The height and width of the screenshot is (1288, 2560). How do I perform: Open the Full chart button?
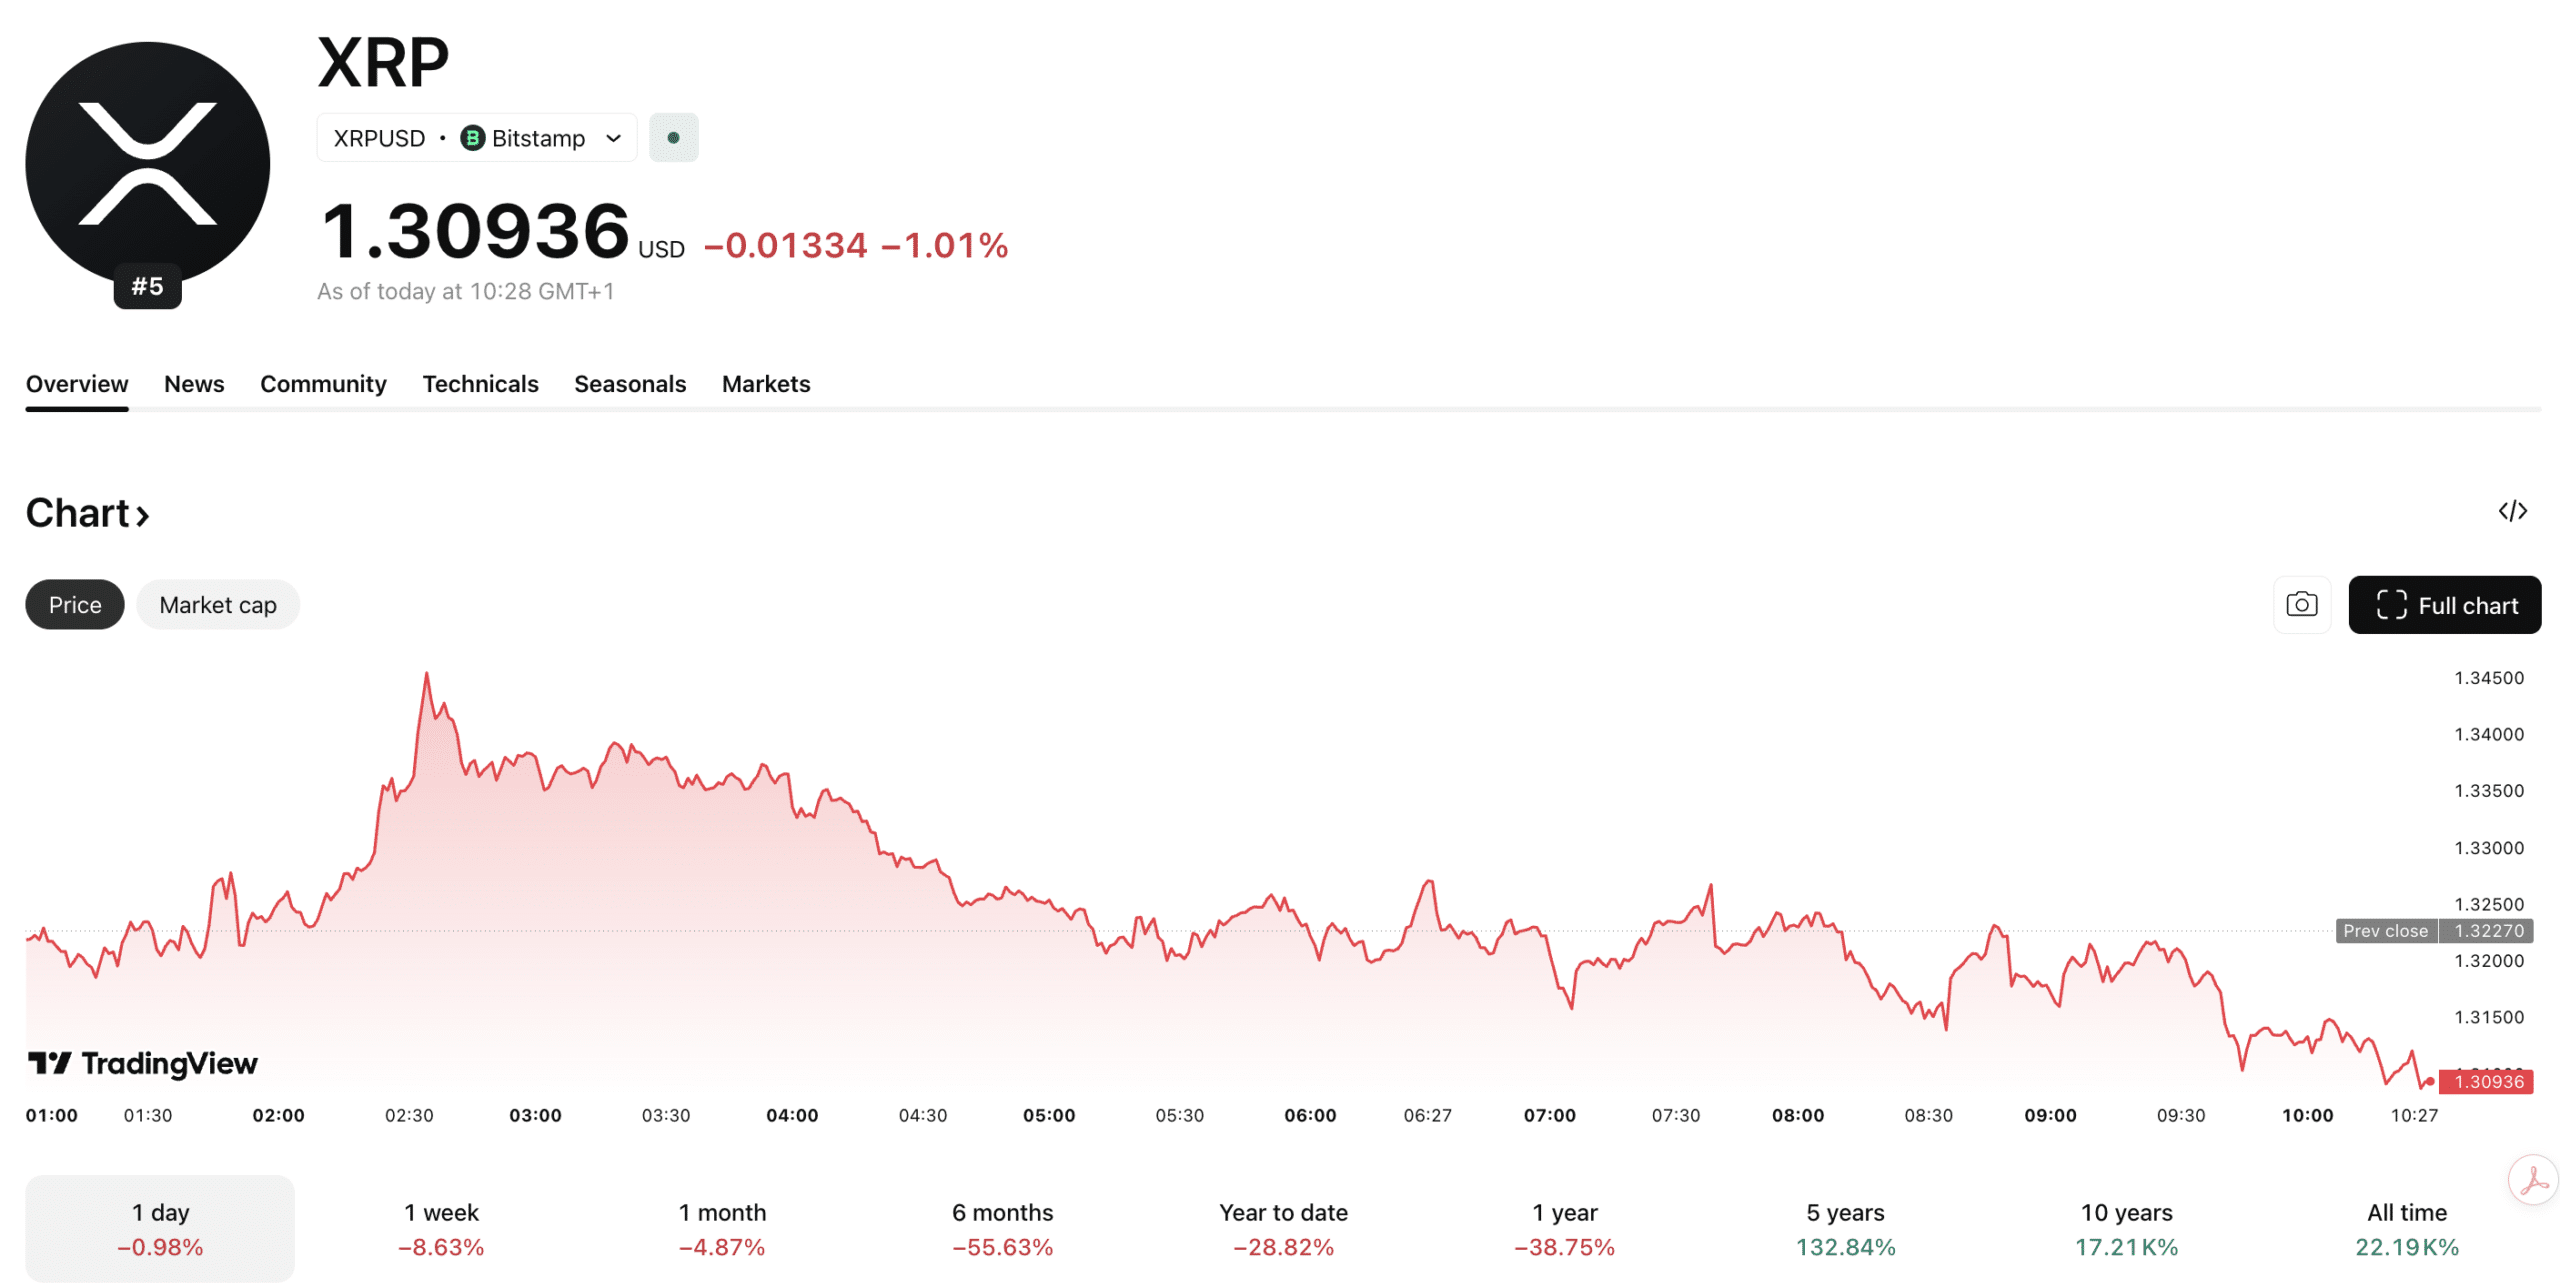[2444, 605]
